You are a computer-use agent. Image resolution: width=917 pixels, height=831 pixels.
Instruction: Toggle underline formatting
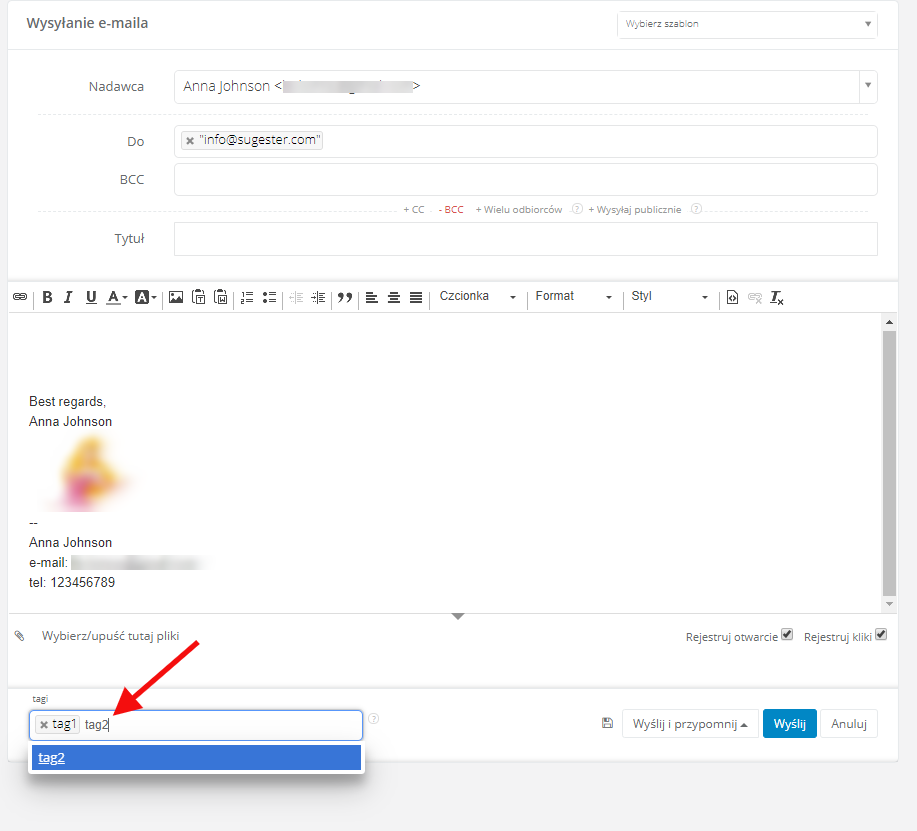click(x=91, y=297)
